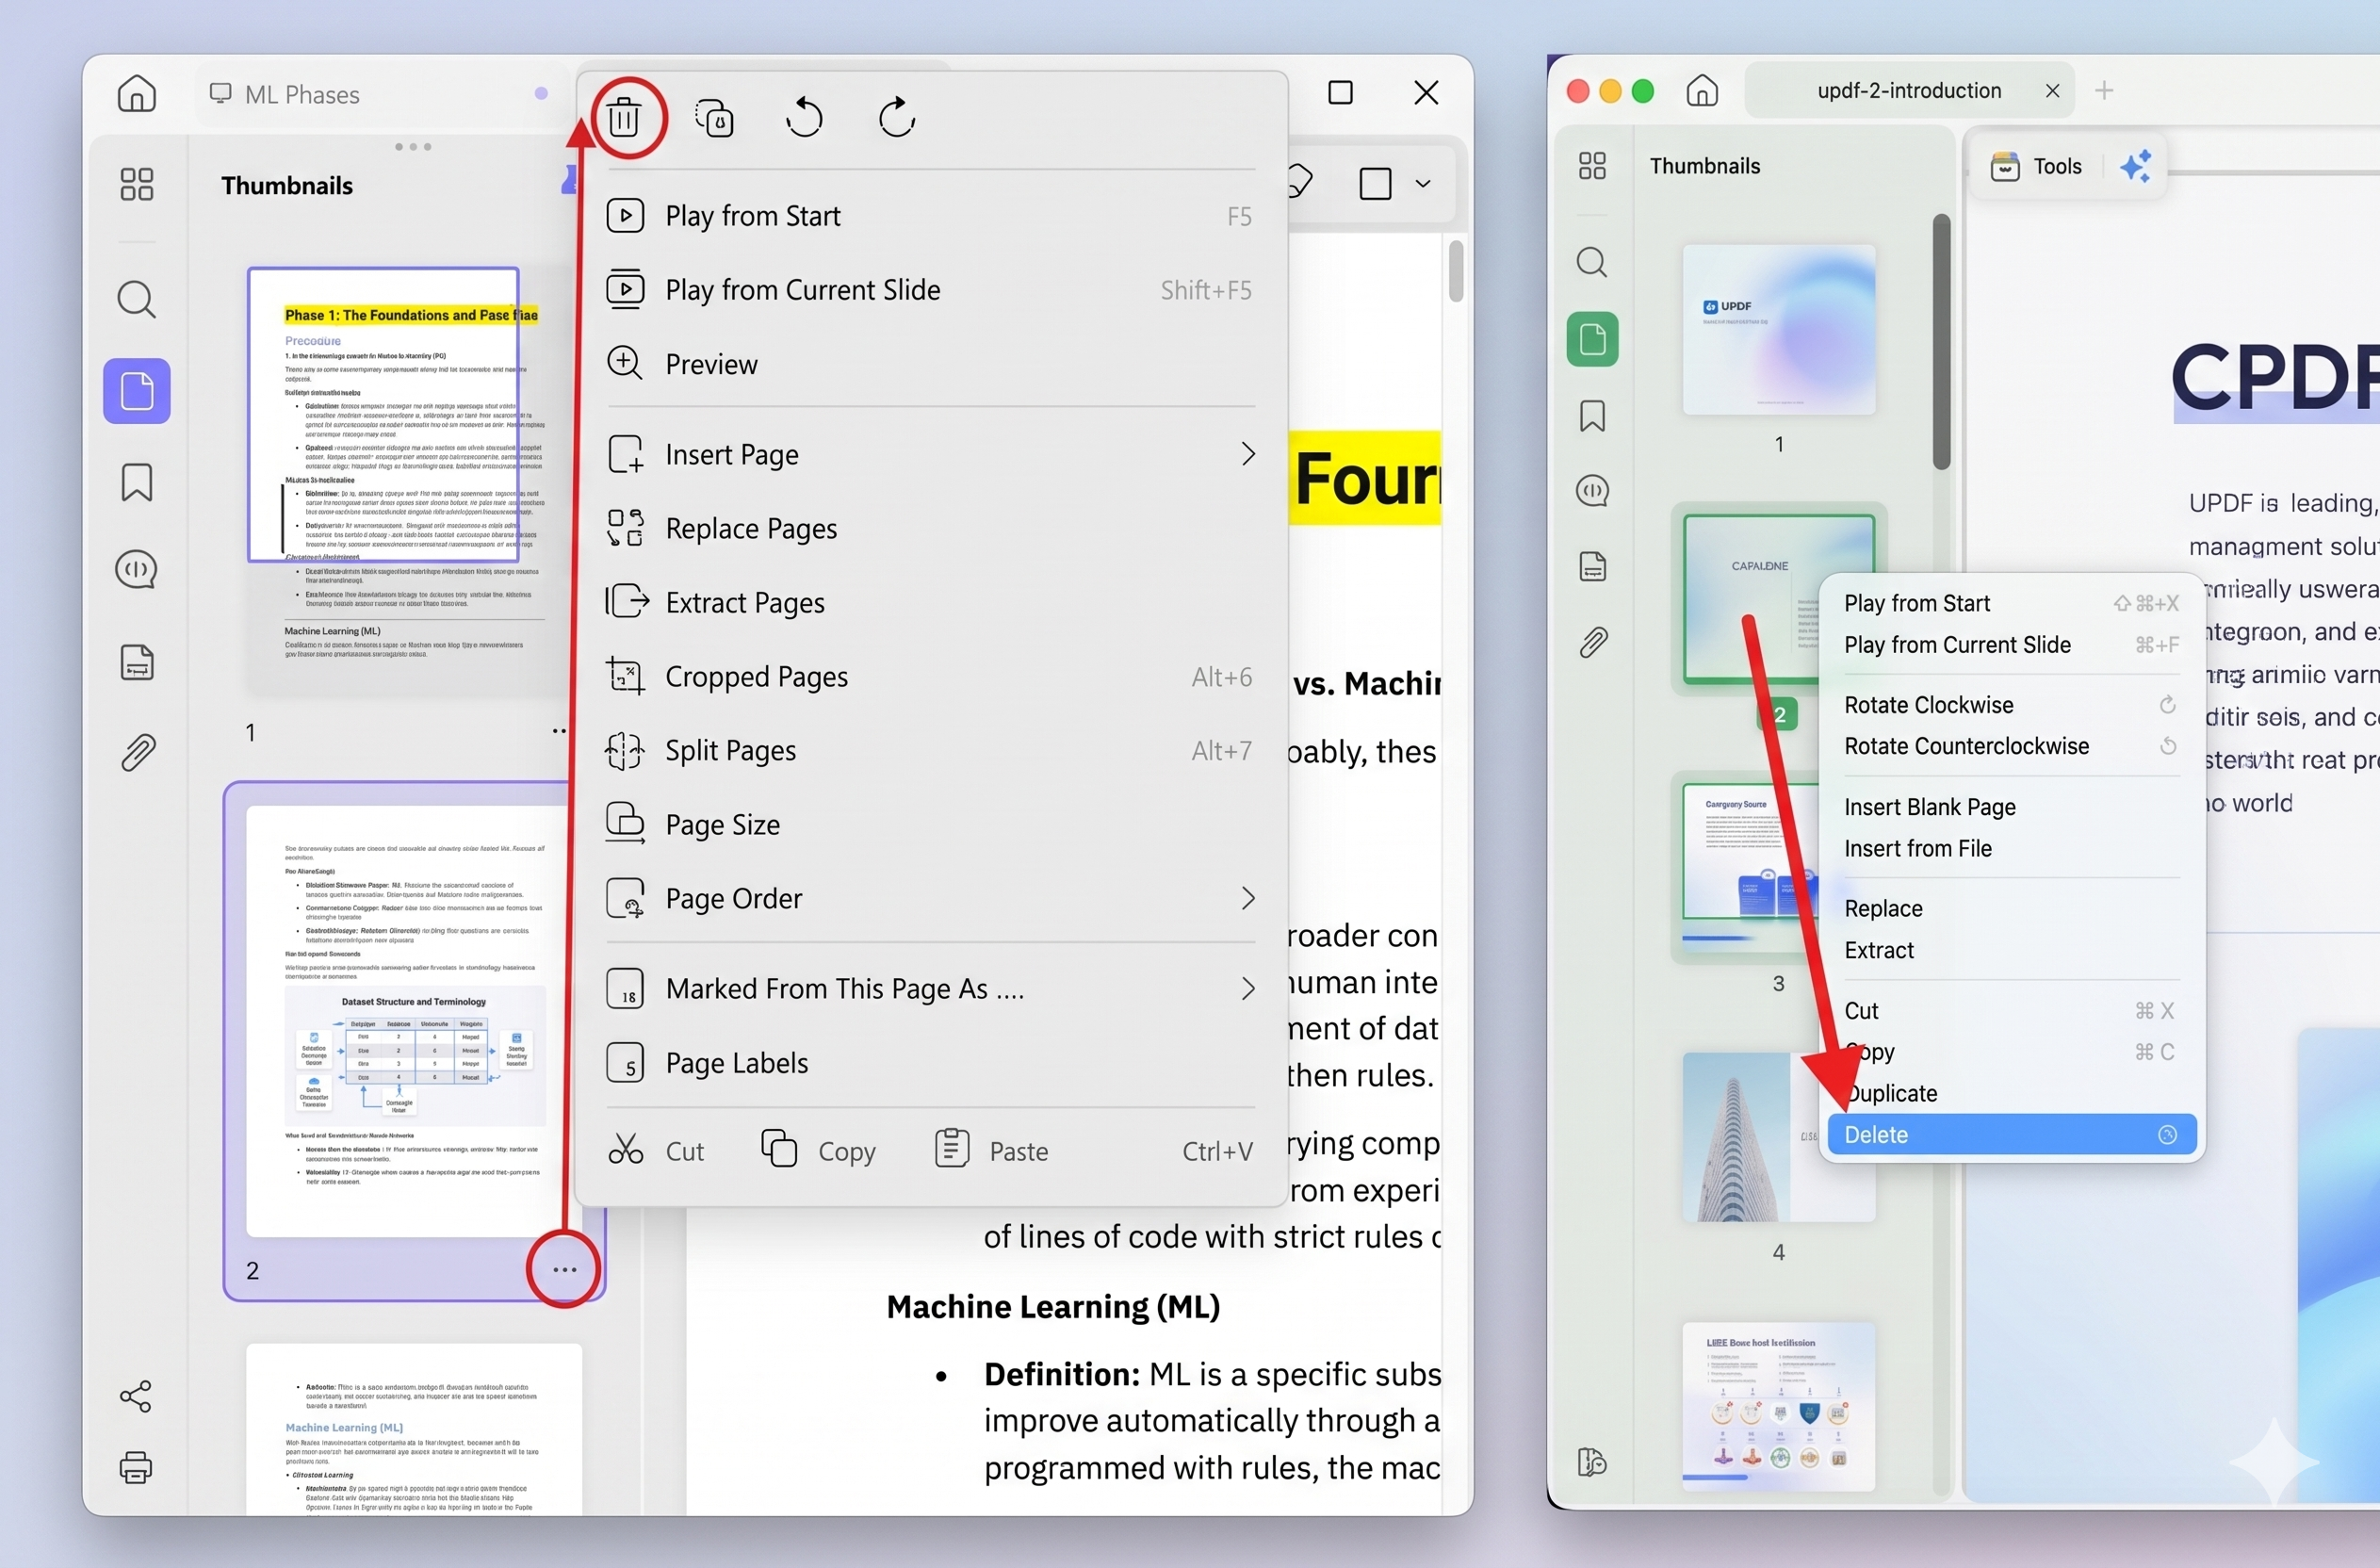Click the AI sparkle icon next to Tools
The height and width of the screenshot is (1568, 2380).
click(2135, 166)
